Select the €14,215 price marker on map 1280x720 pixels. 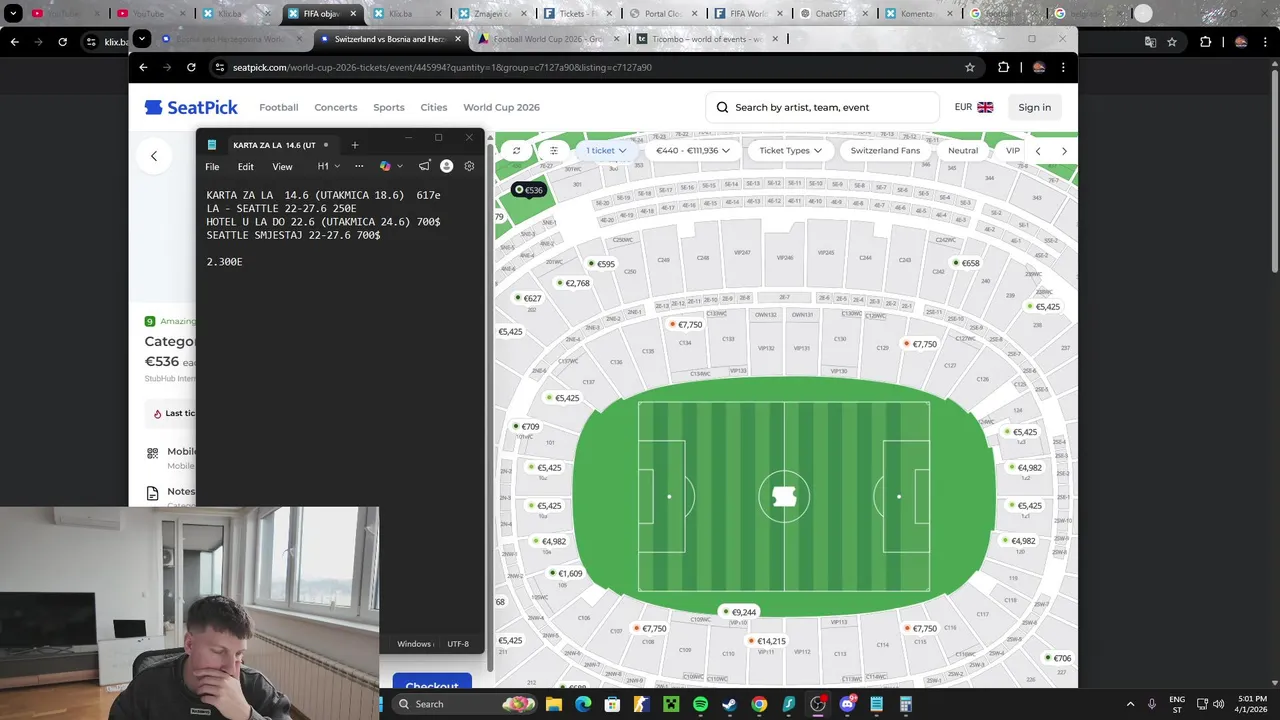pyautogui.click(x=767, y=641)
